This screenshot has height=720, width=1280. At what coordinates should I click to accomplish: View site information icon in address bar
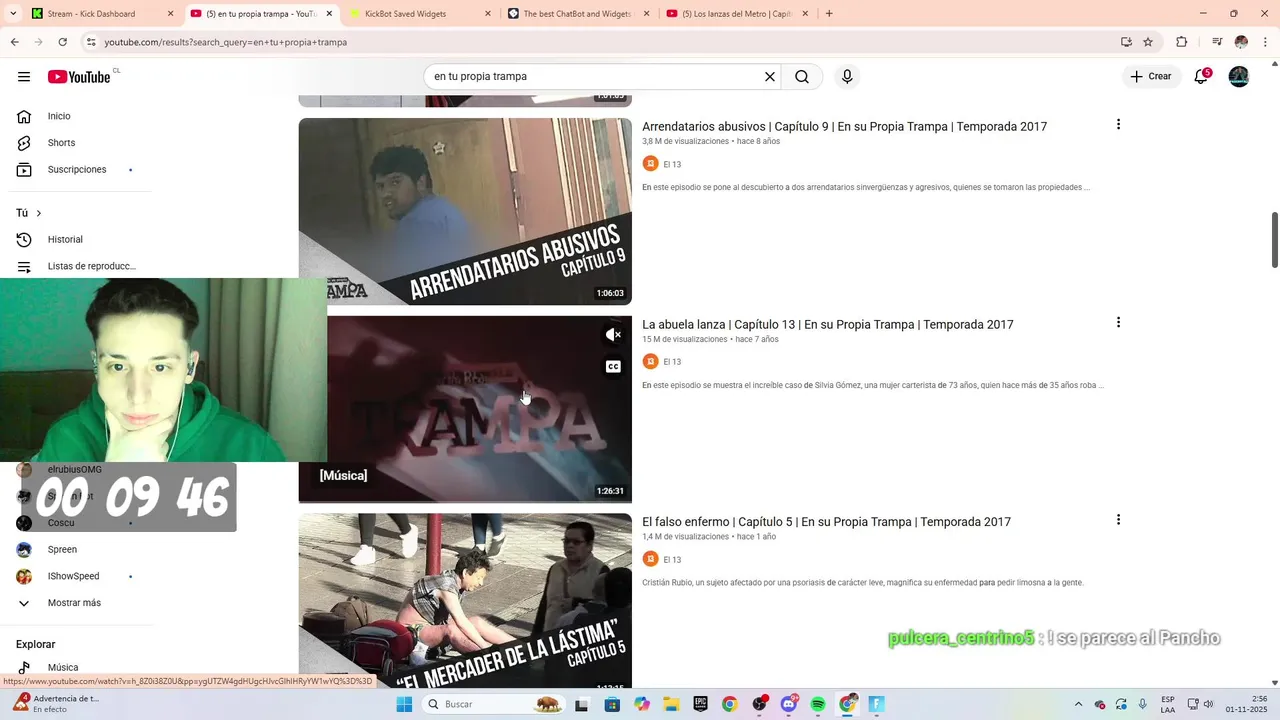[x=91, y=42]
